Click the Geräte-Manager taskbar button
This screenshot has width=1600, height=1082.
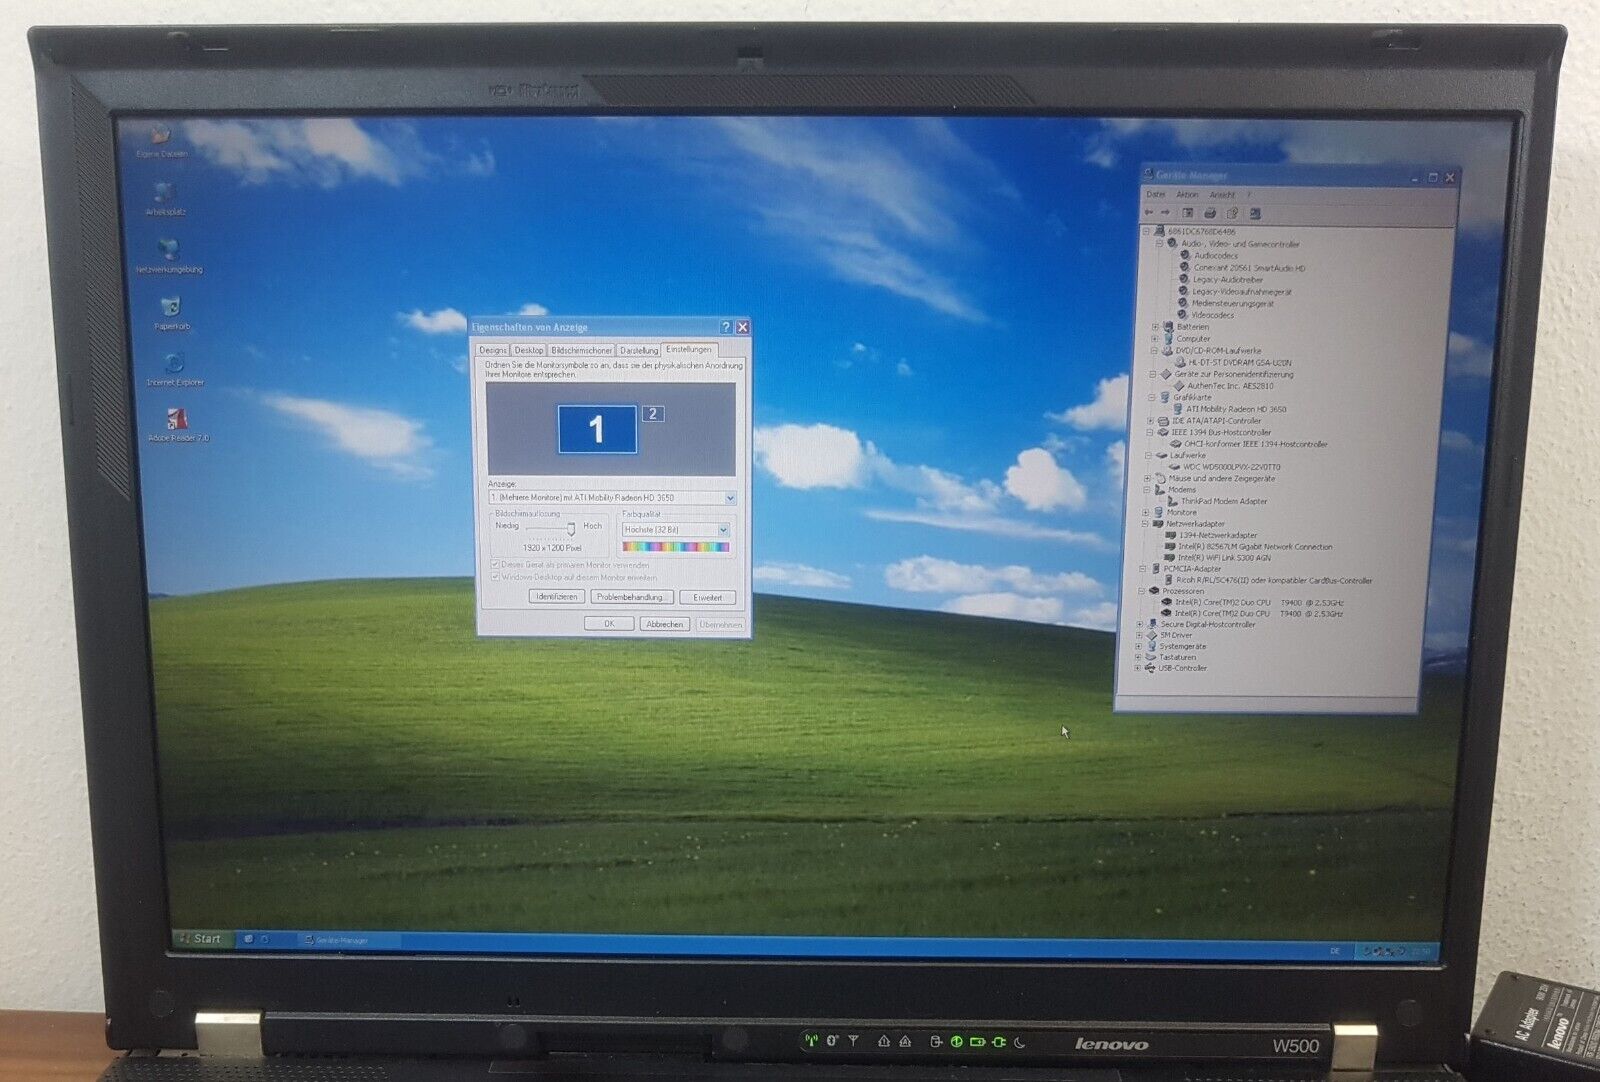[x=350, y=940]
